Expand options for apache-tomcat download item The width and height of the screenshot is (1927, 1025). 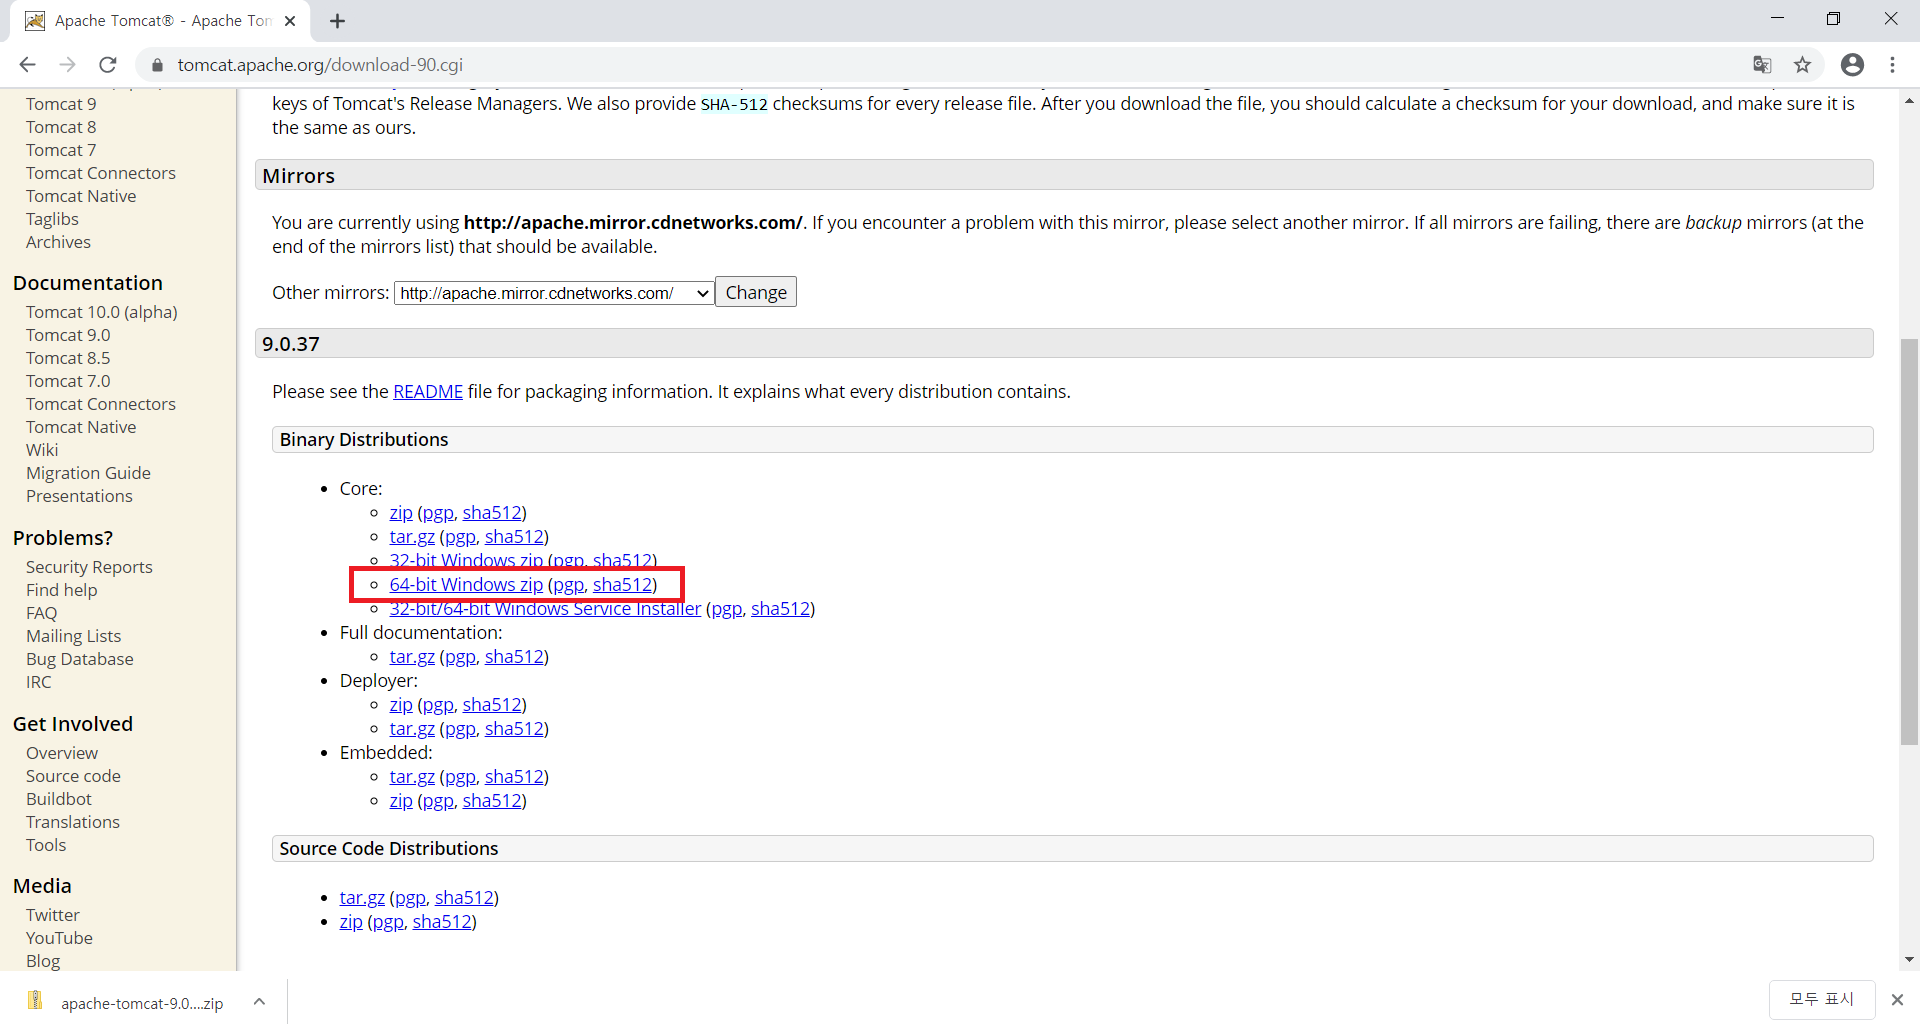point(259,1002)
